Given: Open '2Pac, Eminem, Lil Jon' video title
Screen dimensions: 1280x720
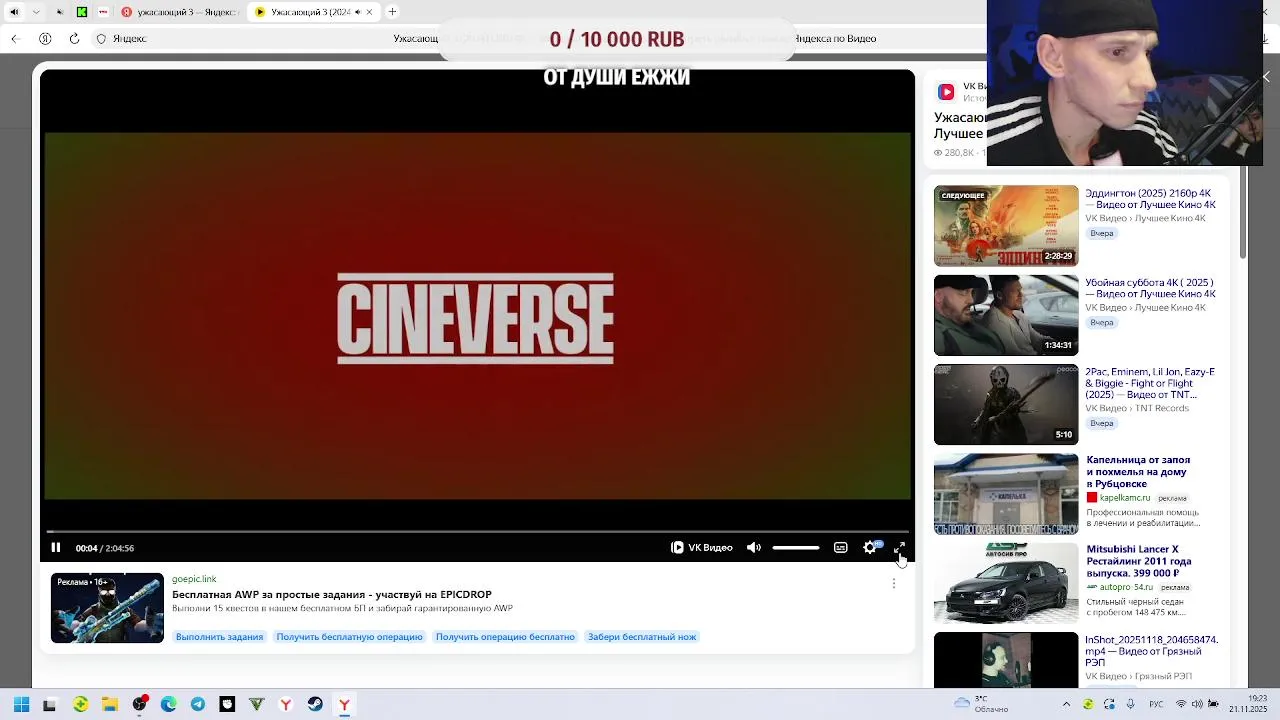Looking at the screenshot, I should 1150,384.
